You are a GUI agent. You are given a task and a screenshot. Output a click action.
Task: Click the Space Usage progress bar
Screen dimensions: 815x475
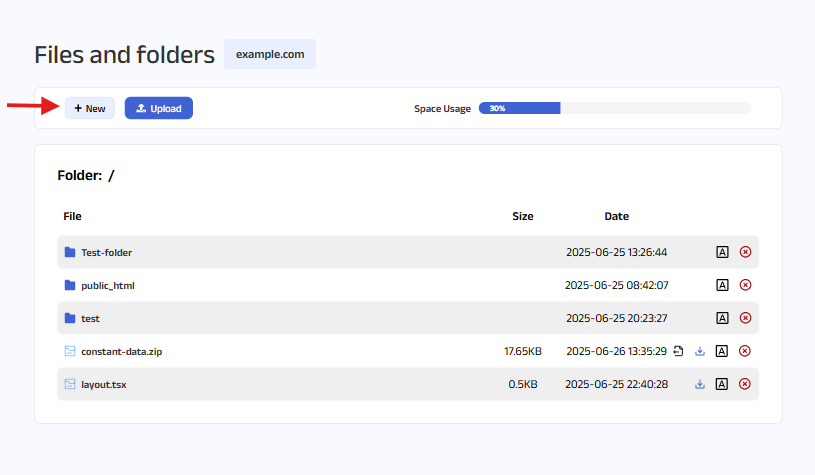coord(614,108)
